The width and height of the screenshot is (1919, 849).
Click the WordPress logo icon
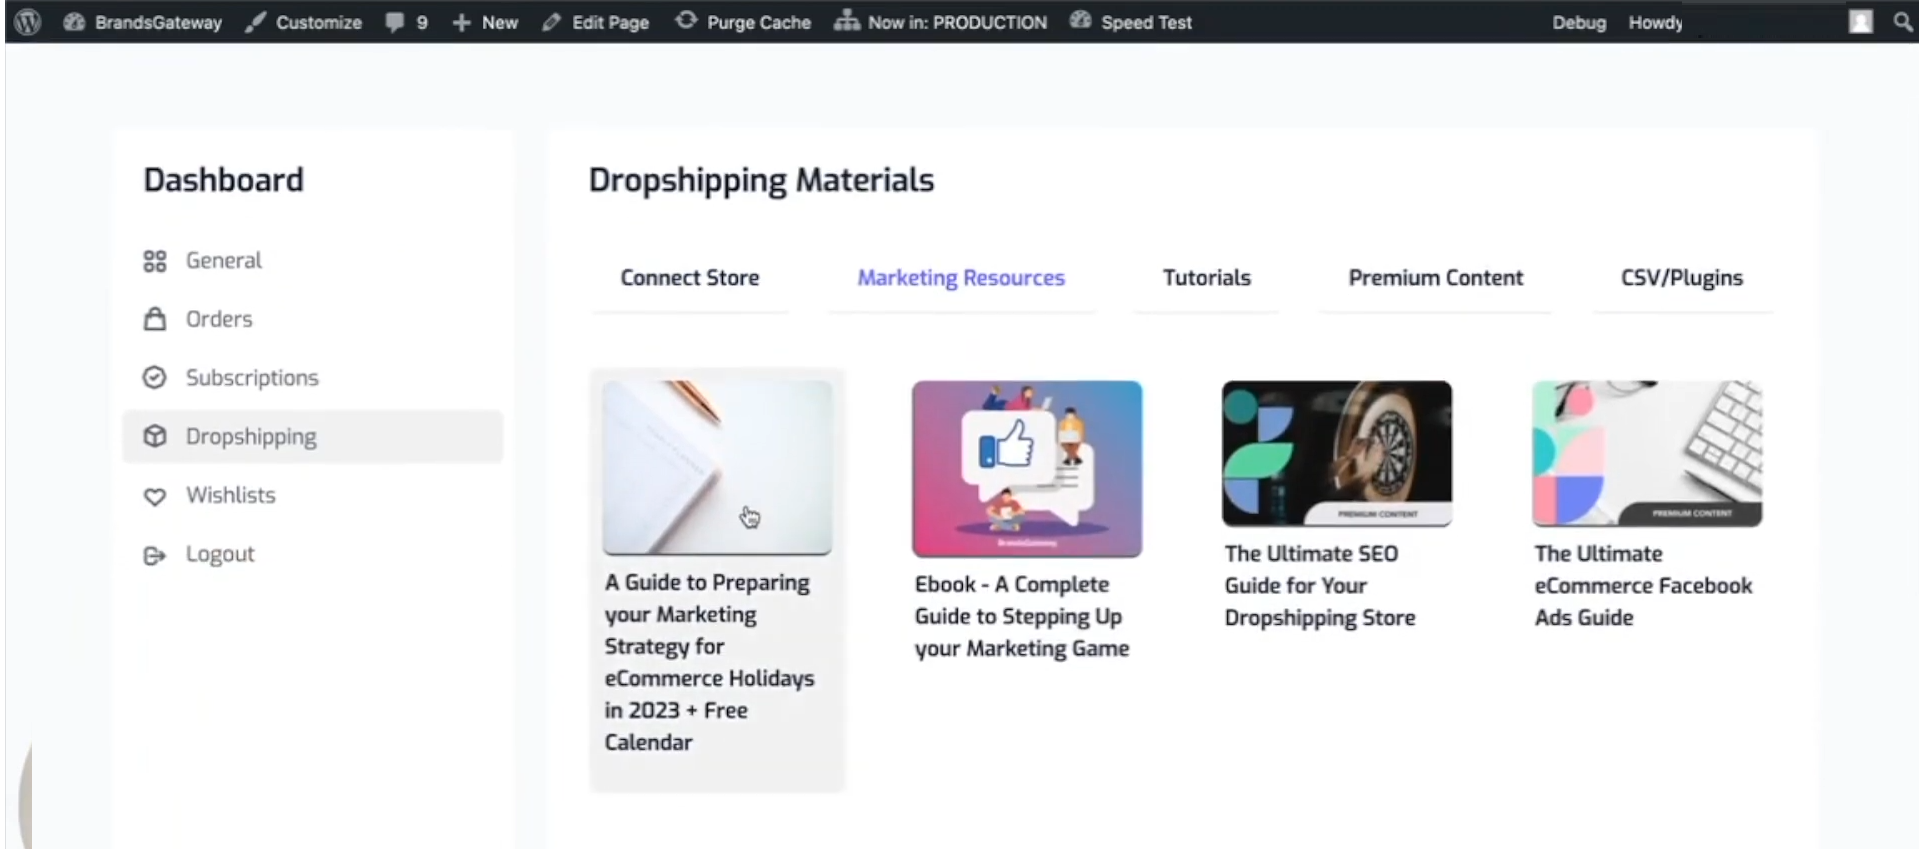pyautogui.click(x=28, y=22)
